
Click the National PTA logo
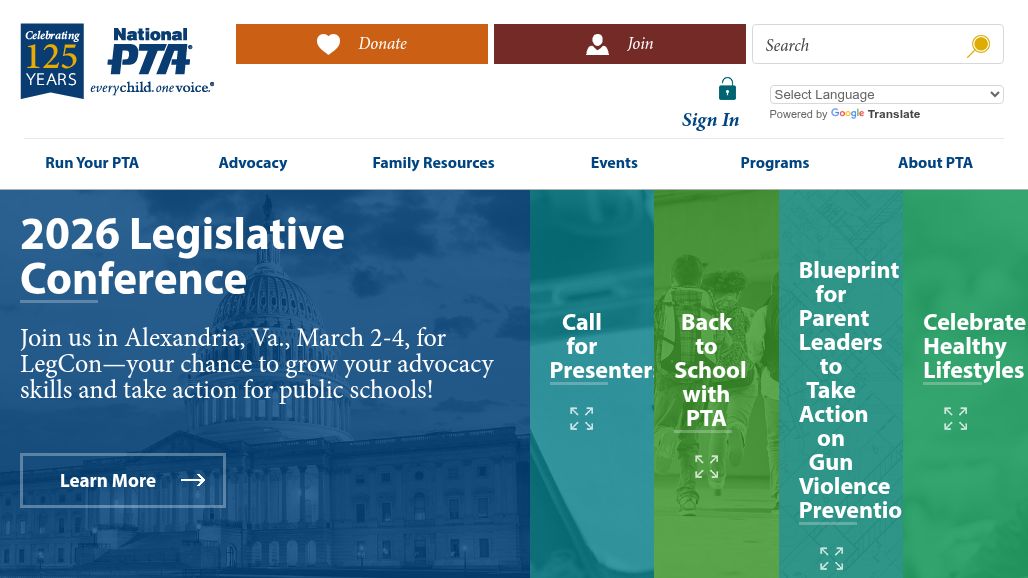[x=151, y=61]
